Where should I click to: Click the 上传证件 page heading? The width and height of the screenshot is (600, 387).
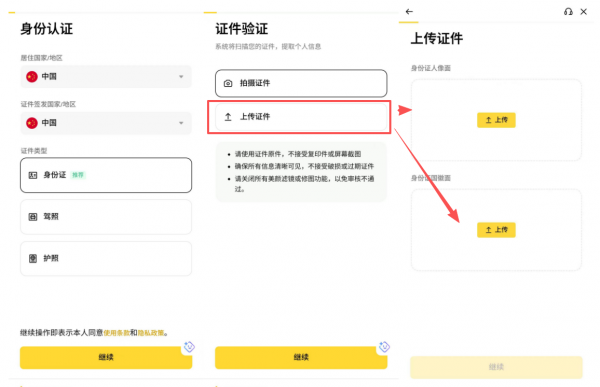coord(437,39)
